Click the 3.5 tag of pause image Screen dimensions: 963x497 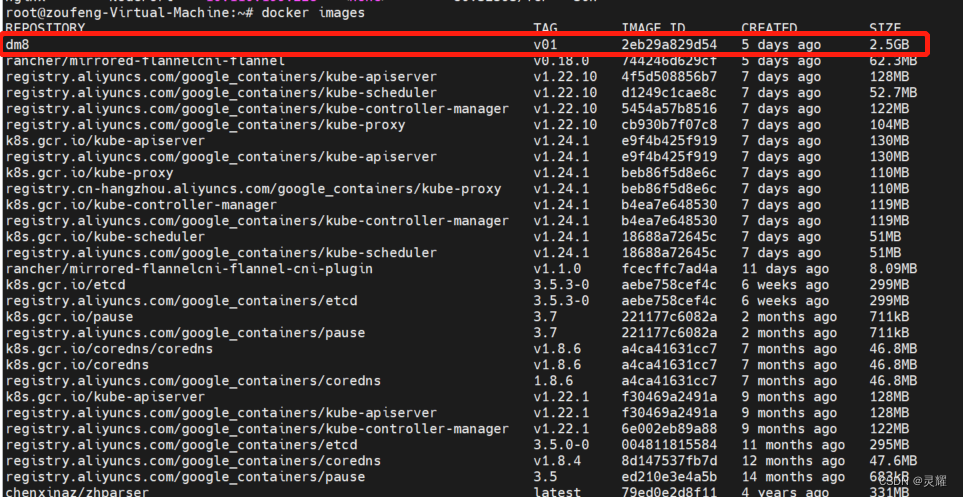(545, 476)
